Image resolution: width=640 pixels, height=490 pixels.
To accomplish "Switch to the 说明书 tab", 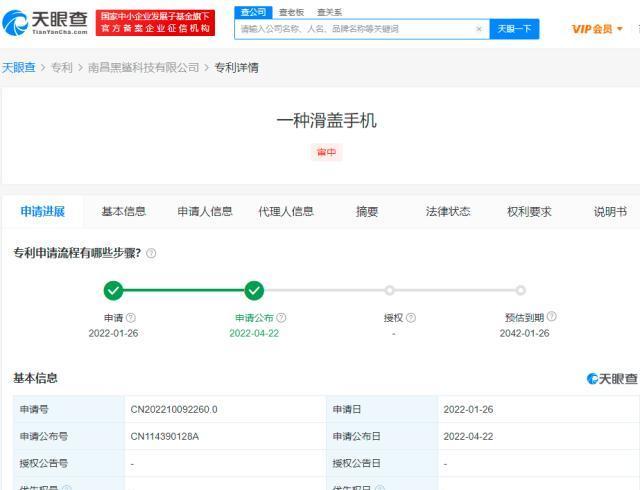I will (610, 212).
